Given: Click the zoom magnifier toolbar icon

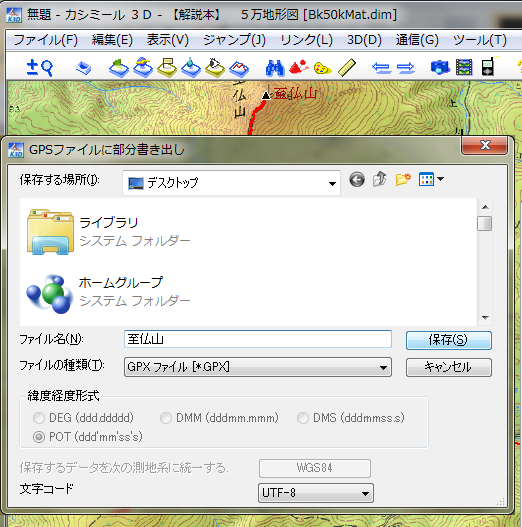Looking at the screenshot, I should tap(40, 68).
